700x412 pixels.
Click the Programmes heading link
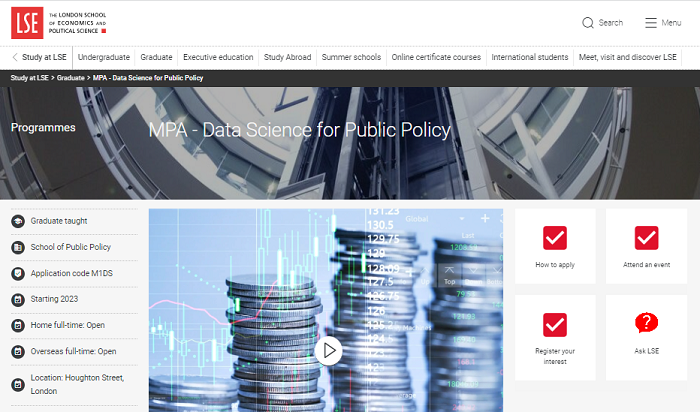(x=43, y=128)
